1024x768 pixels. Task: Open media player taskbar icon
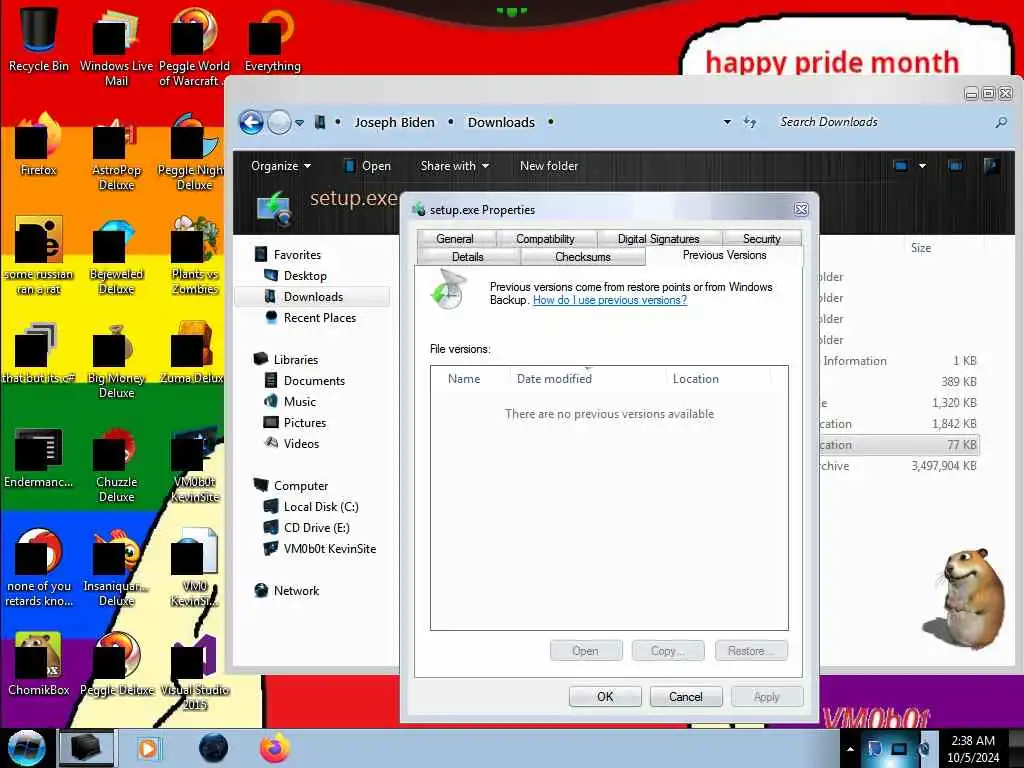pyautogui.click(x=148, y=748)
